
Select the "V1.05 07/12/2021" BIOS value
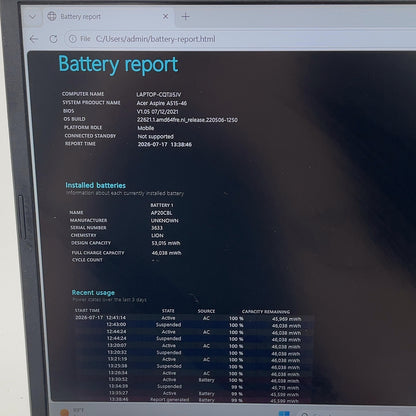click(x=158, y=112)
